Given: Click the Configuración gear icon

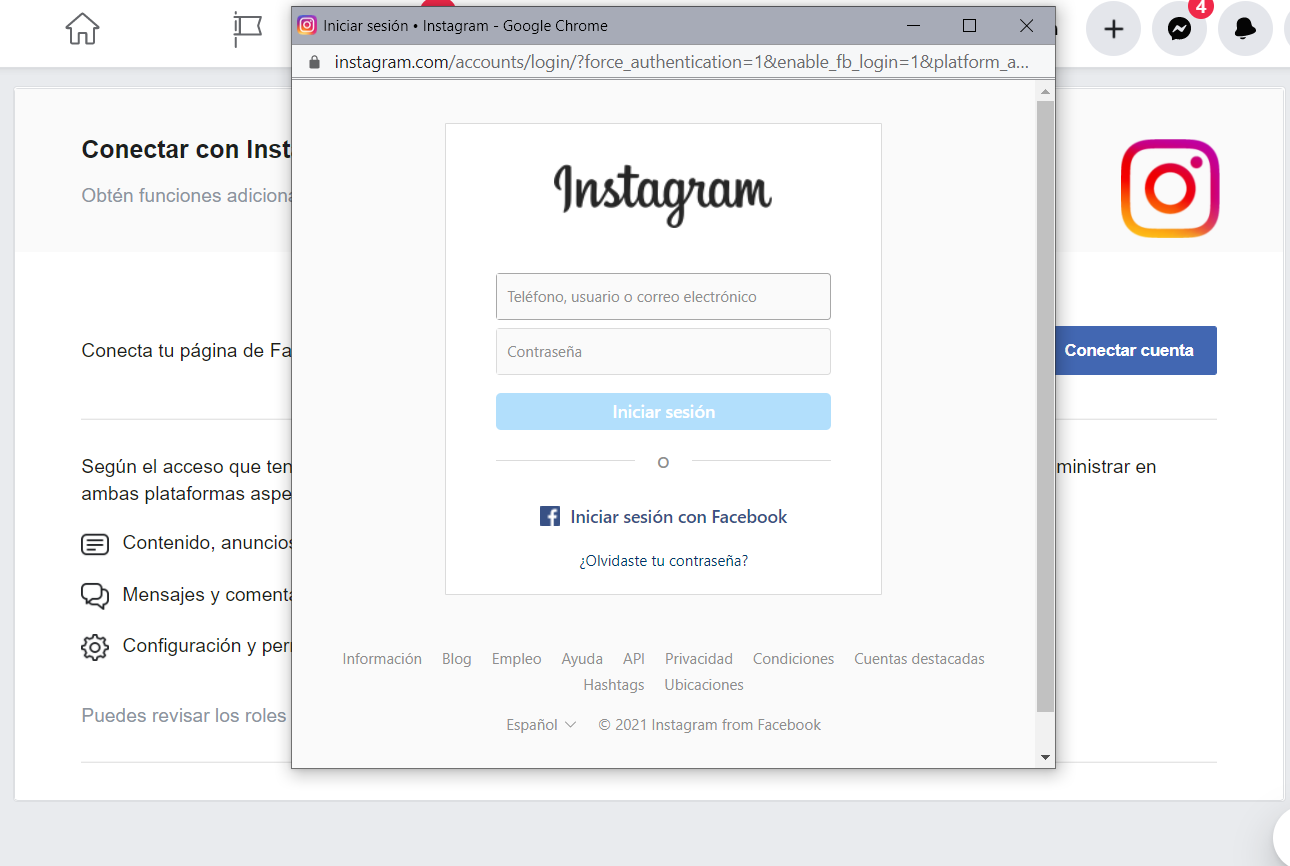Looking at the screenshot, I should (x=95, y=648).
